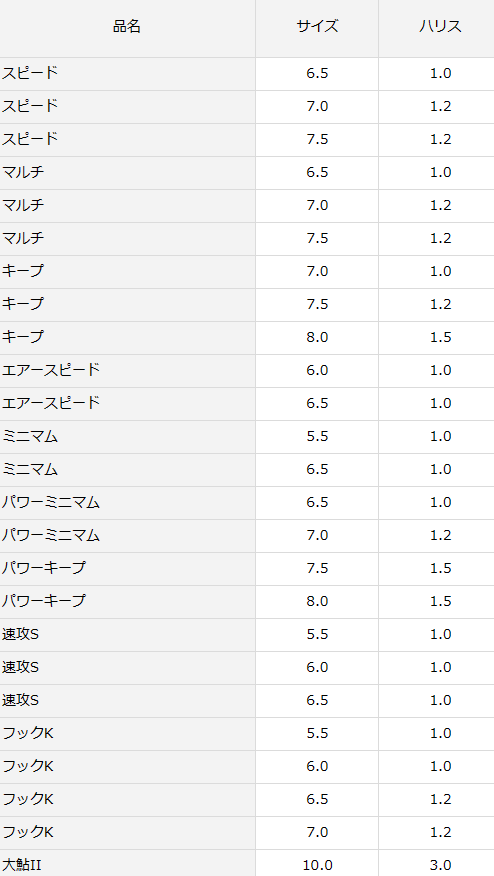
Task: Click size 7.5 in the third スピード row
Action: [x=317, y=140]
